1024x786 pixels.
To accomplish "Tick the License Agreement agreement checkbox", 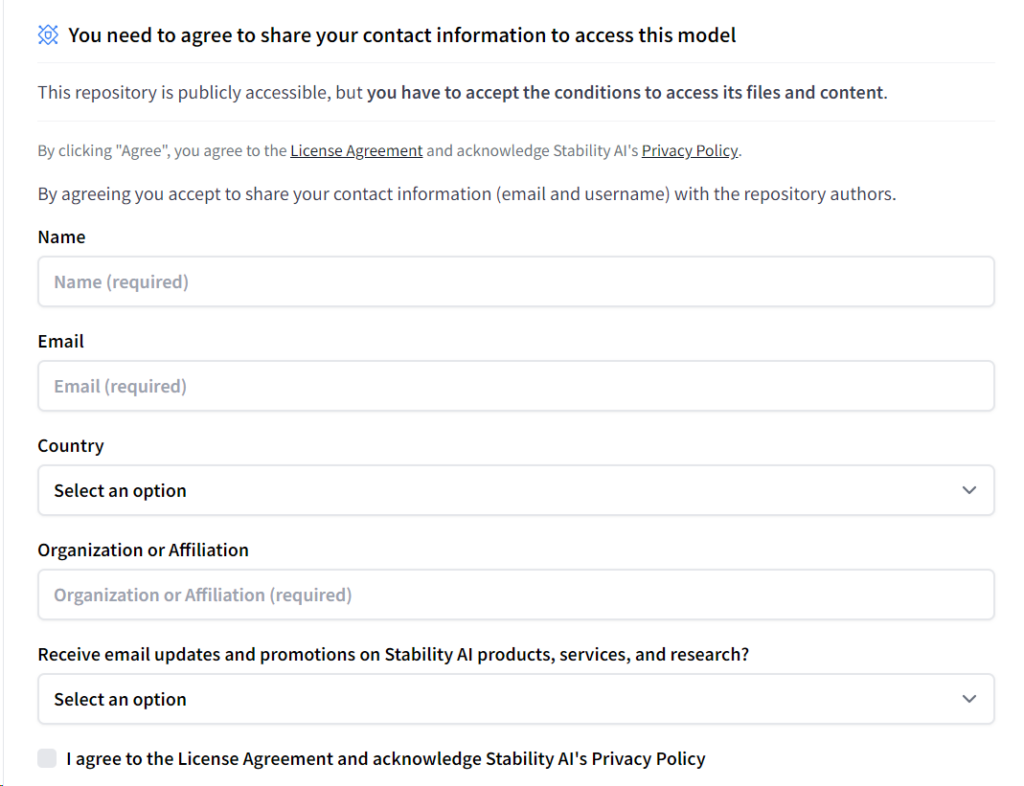I will [x=47, y=758].
